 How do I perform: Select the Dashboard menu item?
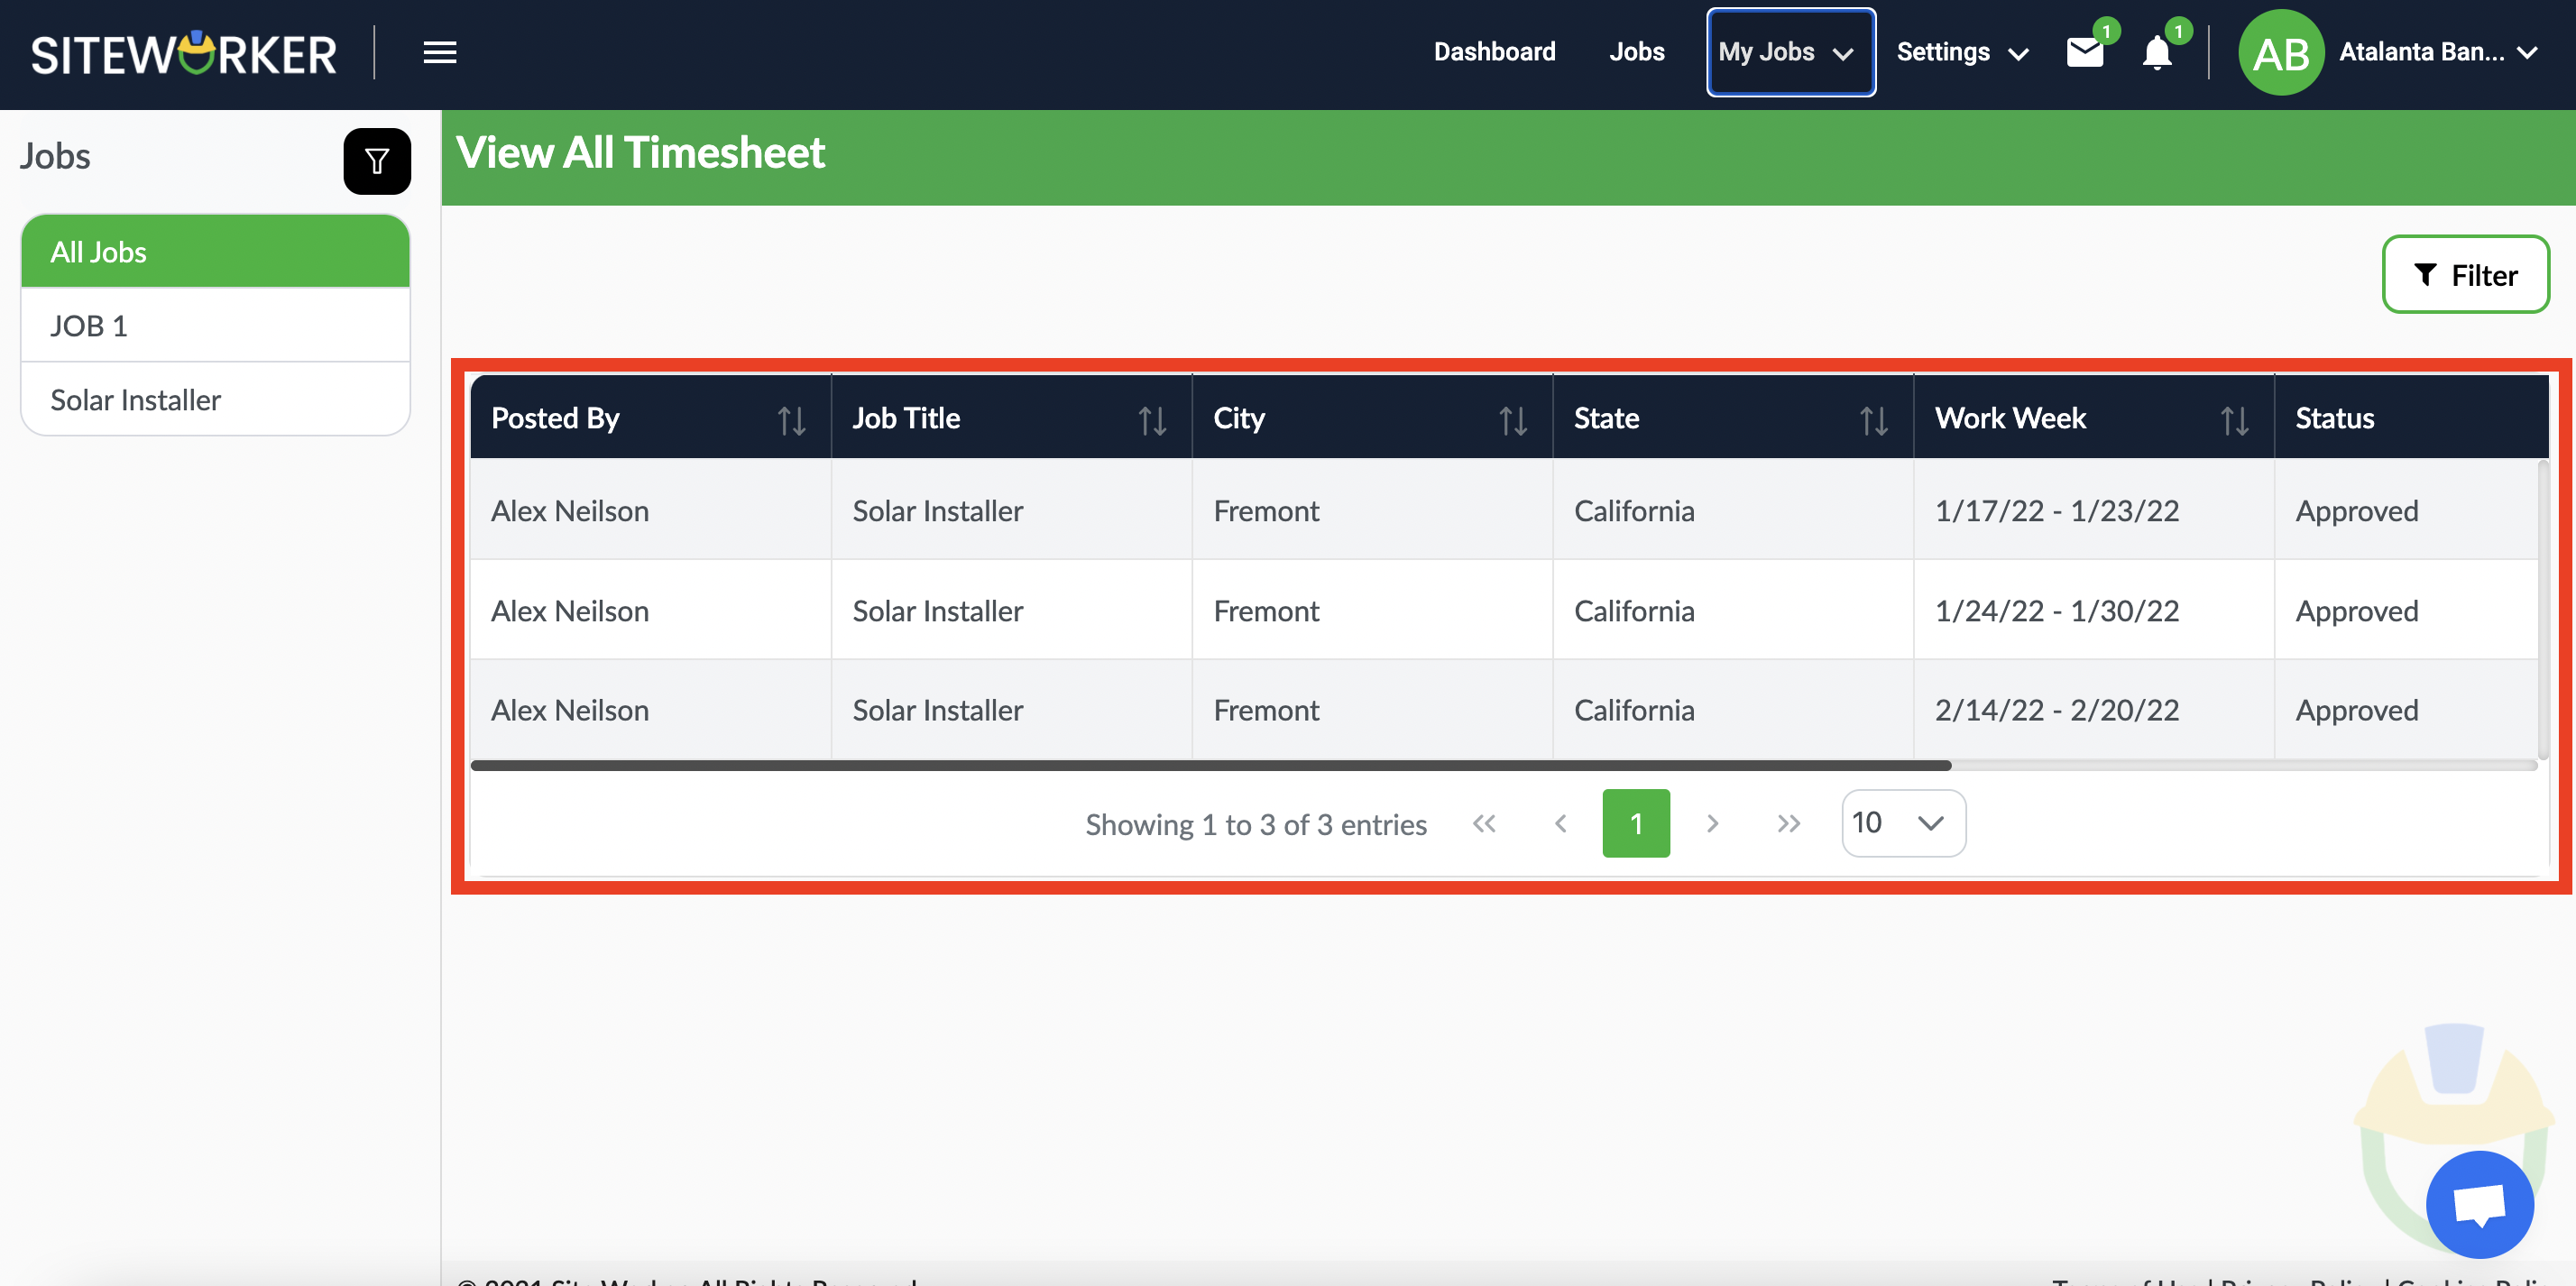[x=1495, y=52]
